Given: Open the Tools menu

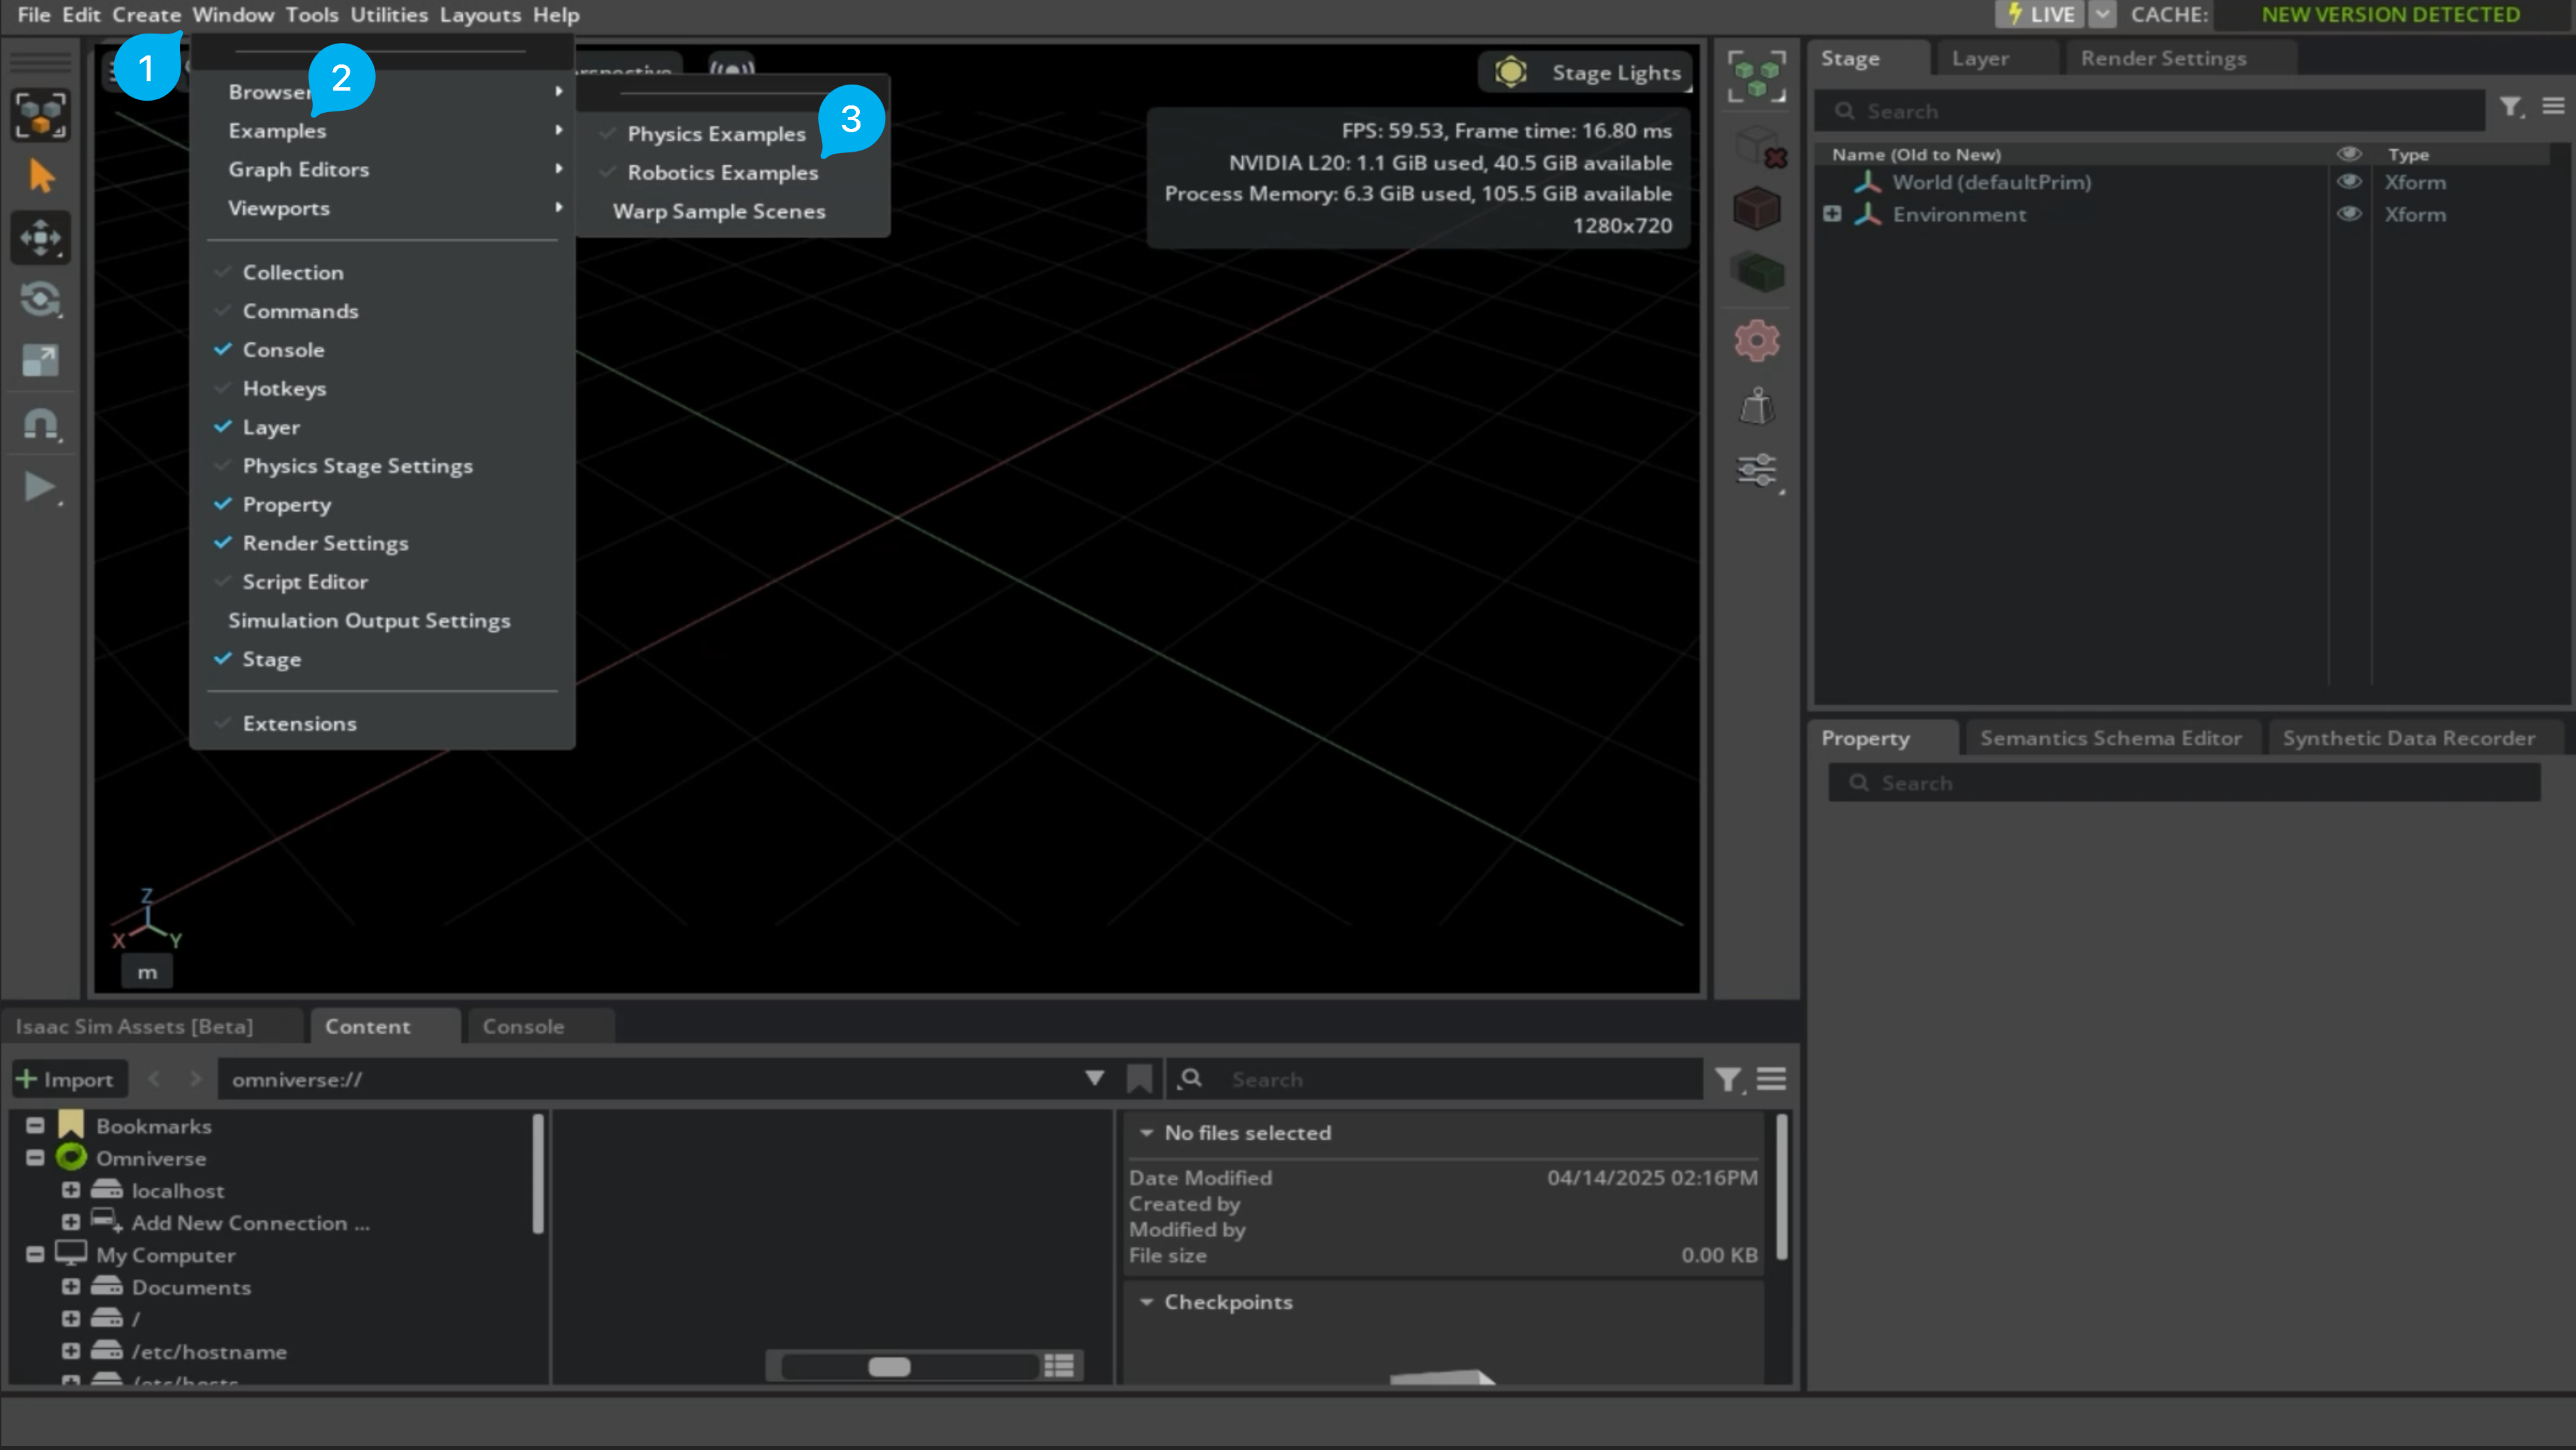Looking at the screenshot, I should 312,15.
